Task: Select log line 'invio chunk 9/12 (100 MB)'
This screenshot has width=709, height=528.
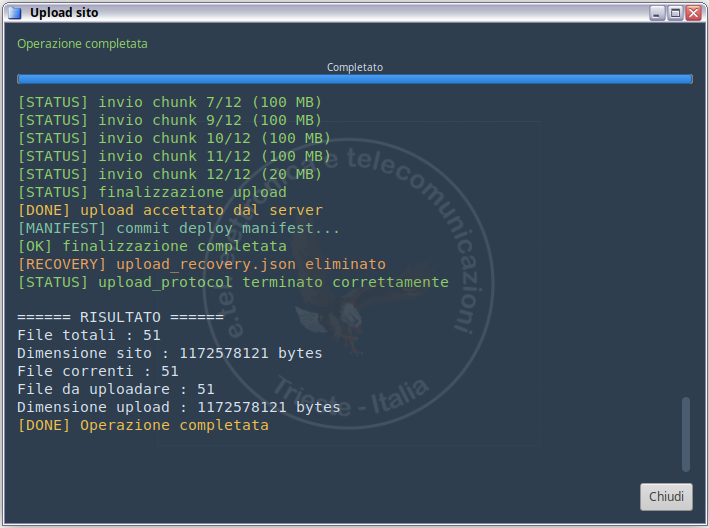Action: click(x=170, y=120)
